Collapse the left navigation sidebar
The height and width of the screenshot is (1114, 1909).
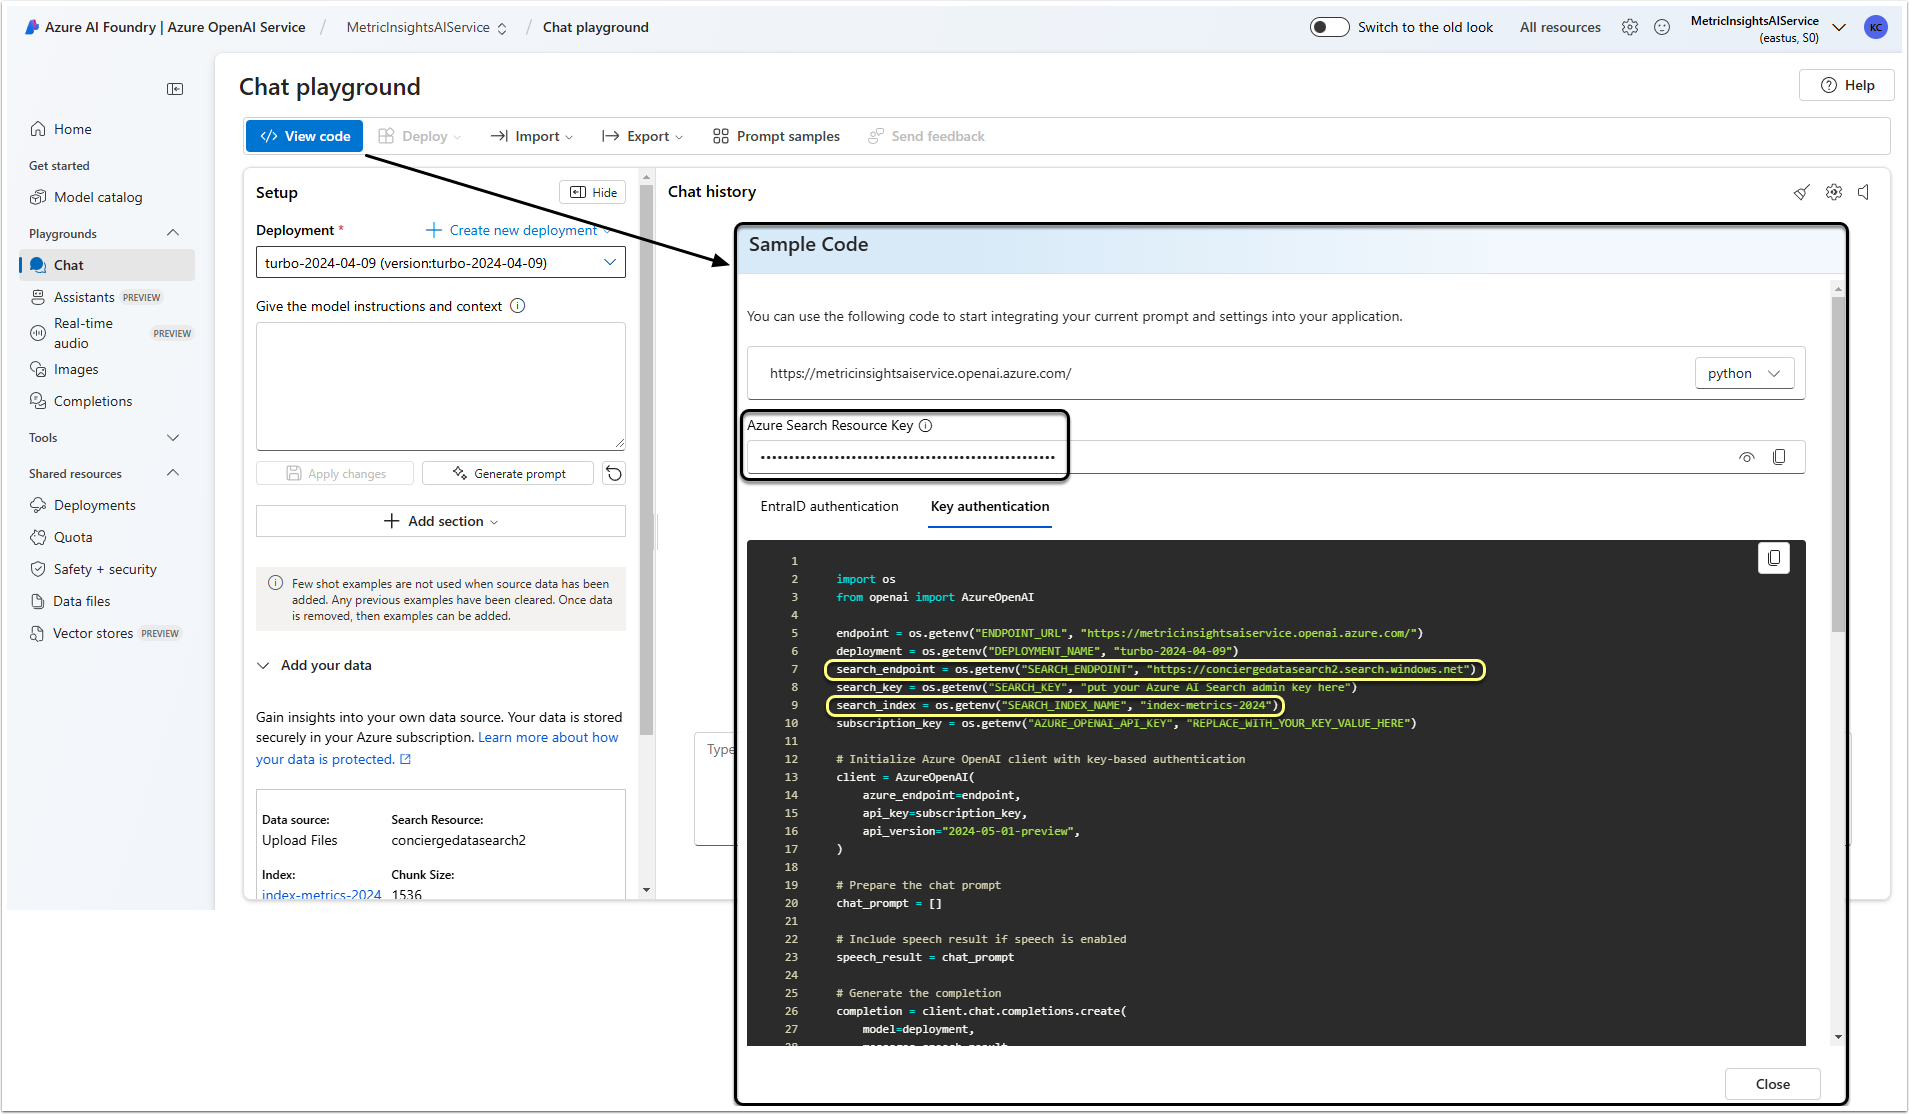pyautogui.click(x=175, y=89)
